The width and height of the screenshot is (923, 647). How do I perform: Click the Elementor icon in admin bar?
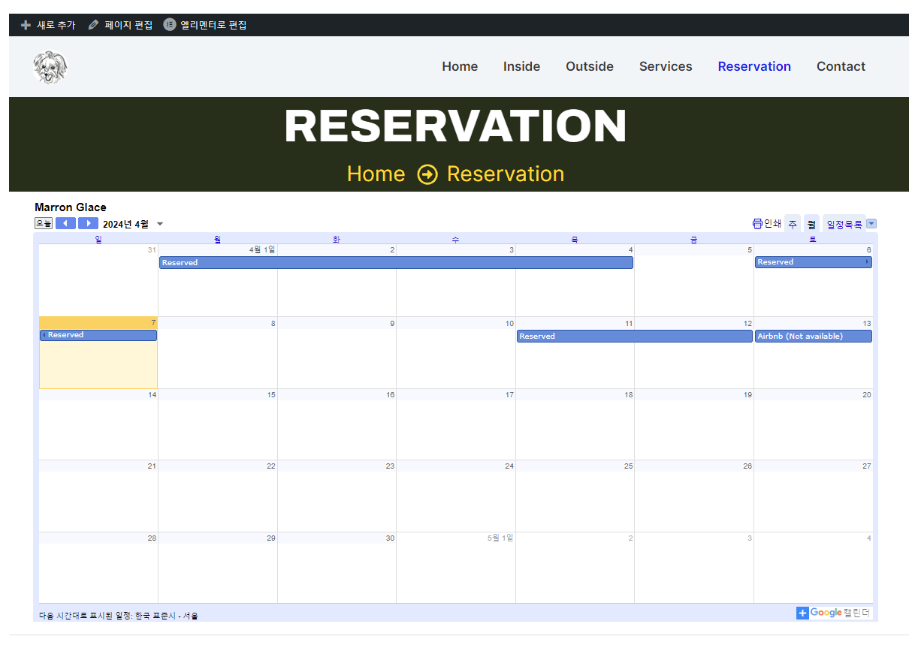[x=170, y=25]
